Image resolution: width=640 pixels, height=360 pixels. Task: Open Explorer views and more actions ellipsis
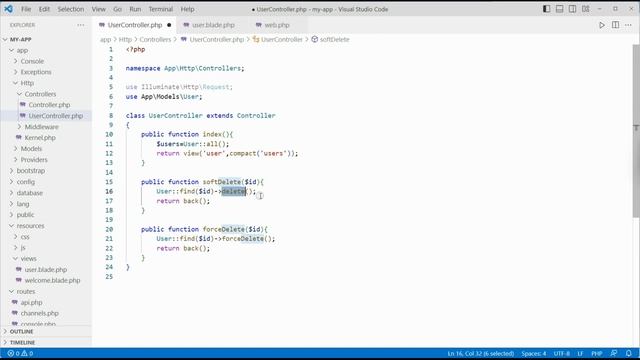[x=80, y=25]
